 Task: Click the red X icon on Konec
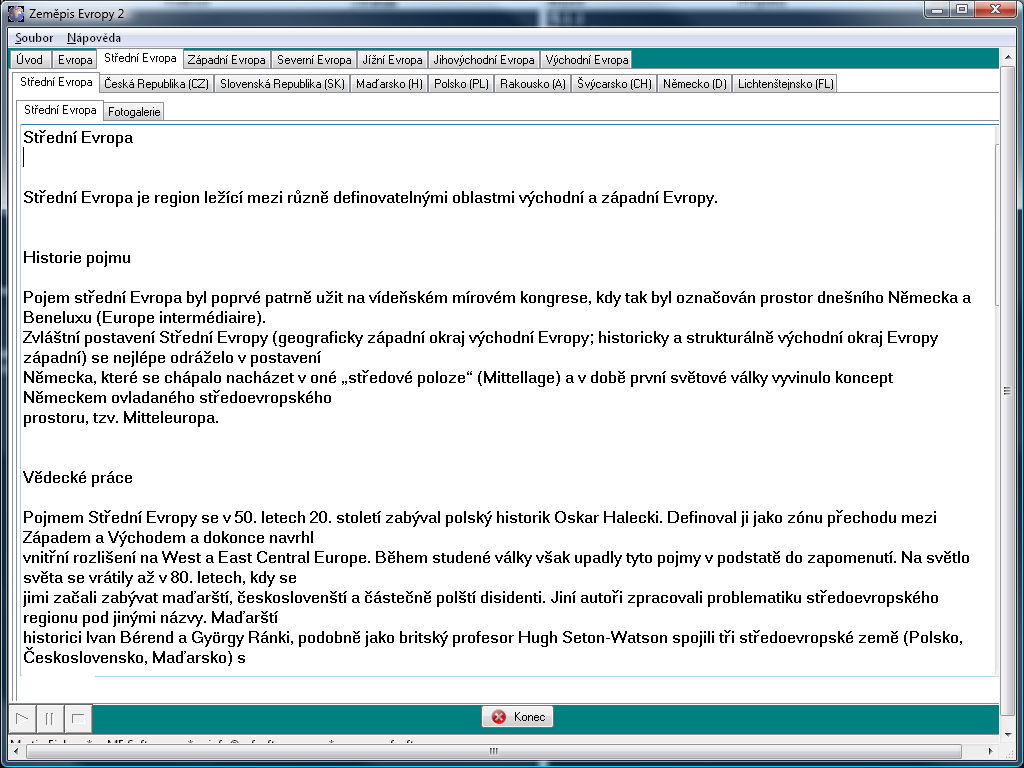click(499, 716)
